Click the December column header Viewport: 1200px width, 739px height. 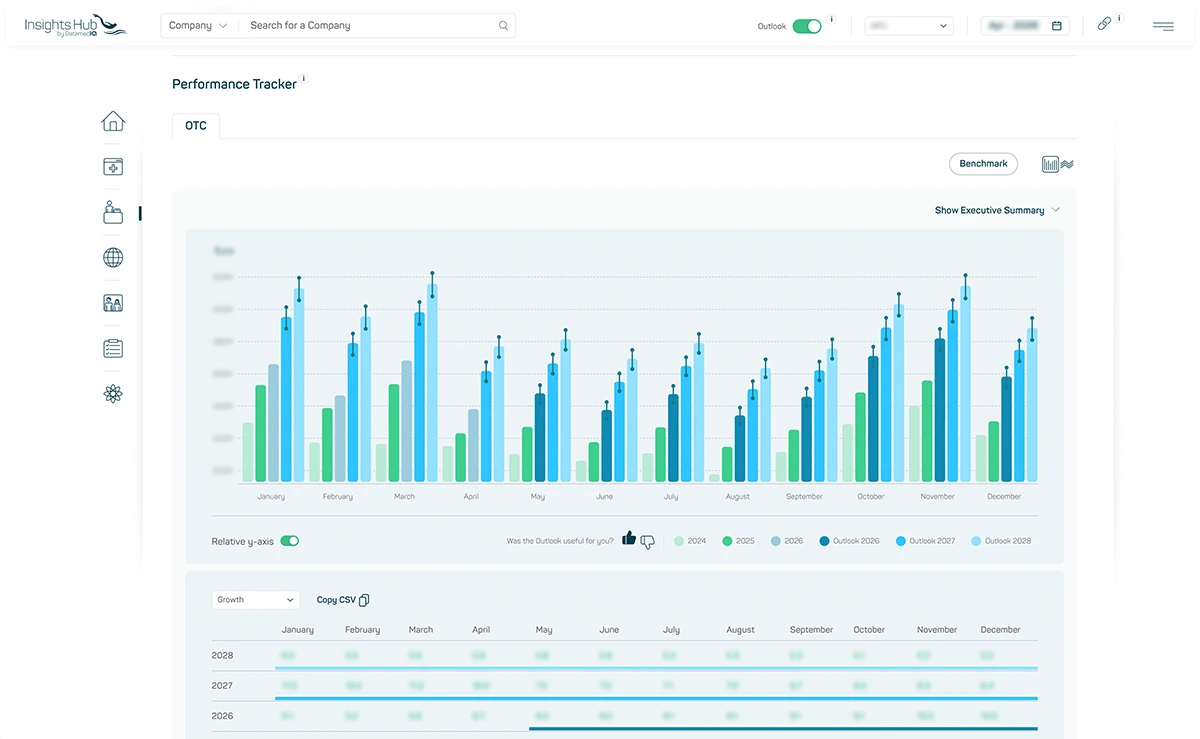click(1001, 630)
